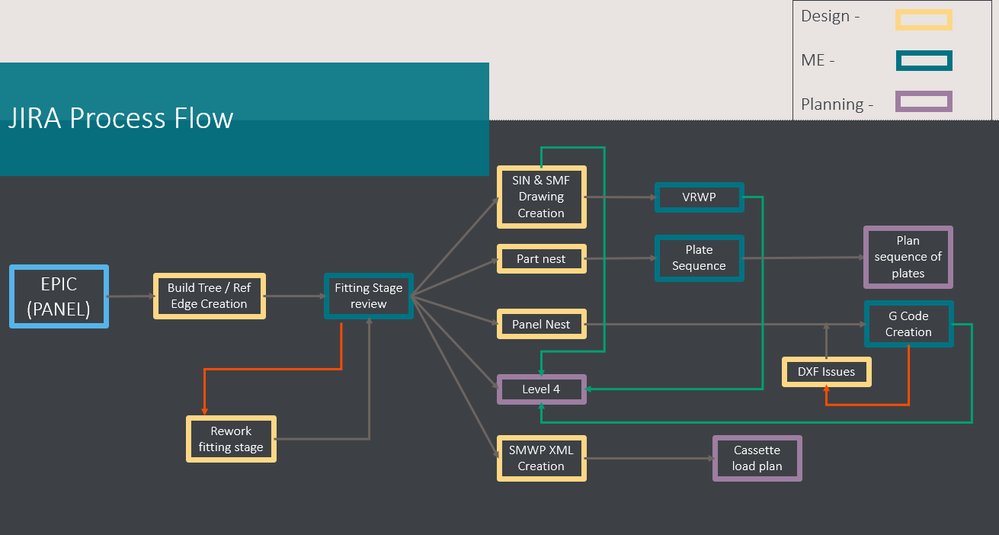Select the Fitting Stage review box
999x535 pixels.
point(368,296)
